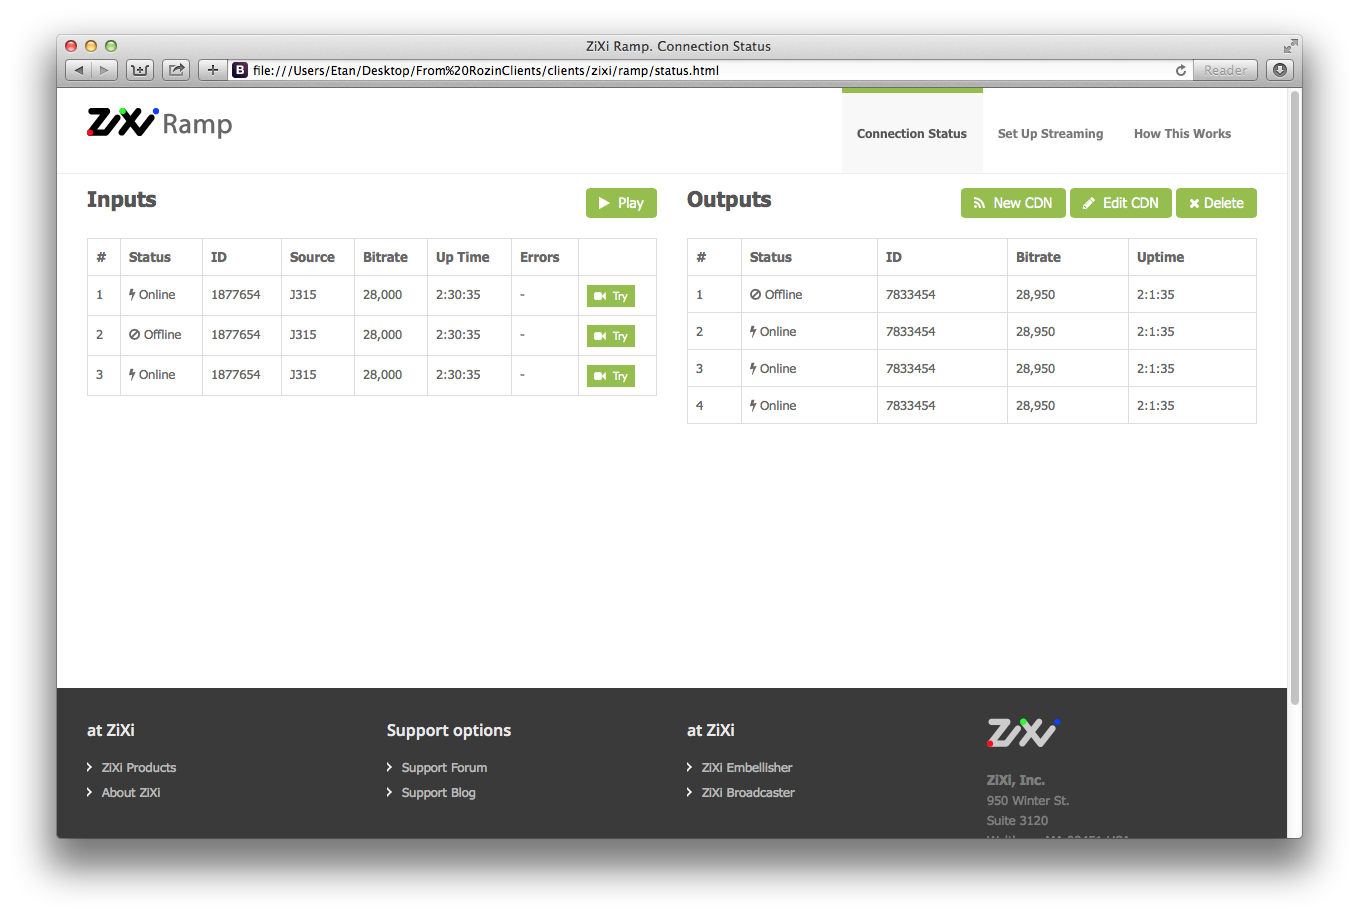The width and height of the screenshot is (1359, 917).
Task: Enter full screen with the window's expand arrows
Action: 1290,46
